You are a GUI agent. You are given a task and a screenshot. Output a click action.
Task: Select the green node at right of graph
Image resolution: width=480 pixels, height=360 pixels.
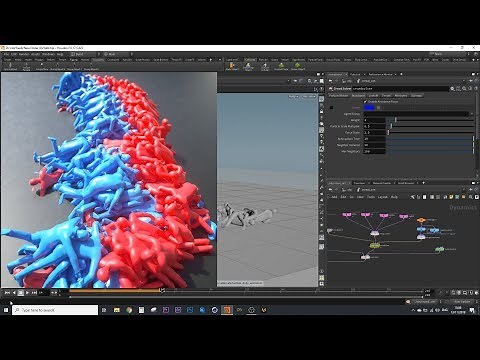pos(440,249)
